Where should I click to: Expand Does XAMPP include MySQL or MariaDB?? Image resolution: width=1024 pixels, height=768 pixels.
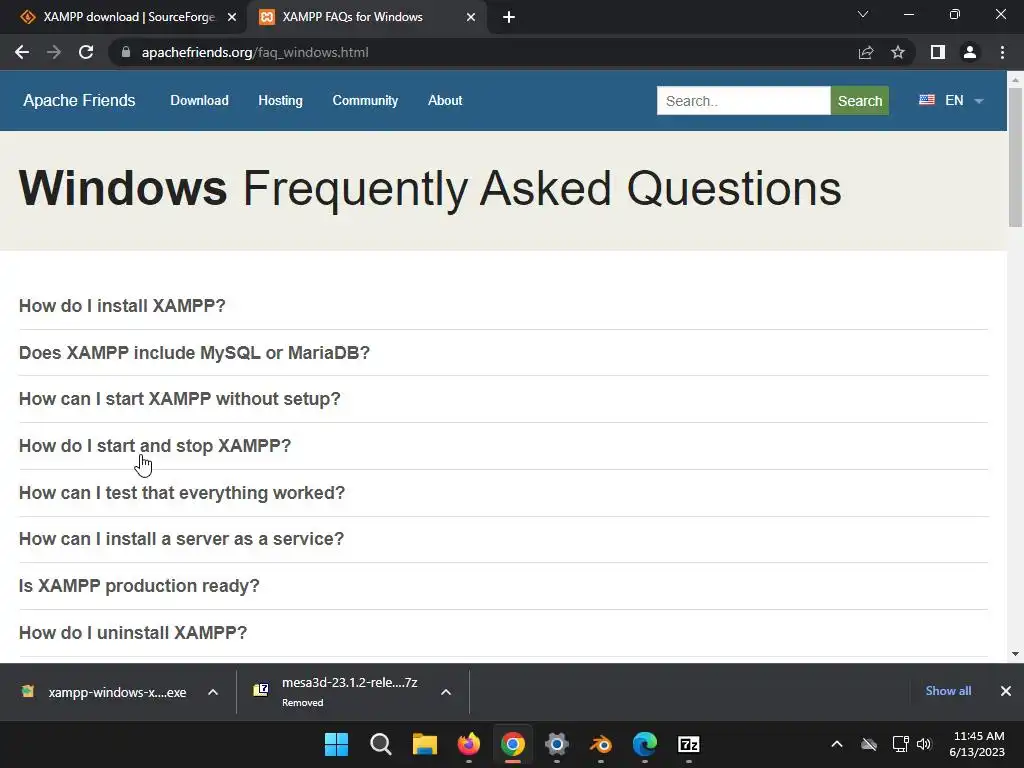pos(194,353)
